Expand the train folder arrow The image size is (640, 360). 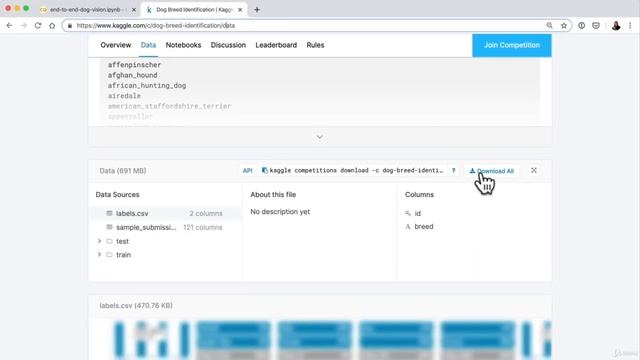(x=99, y=255)
